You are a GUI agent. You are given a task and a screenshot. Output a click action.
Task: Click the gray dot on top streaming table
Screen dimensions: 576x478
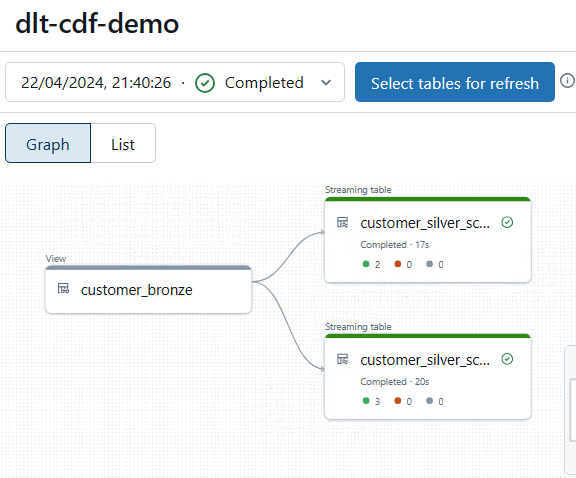click(x=429, y=264)
